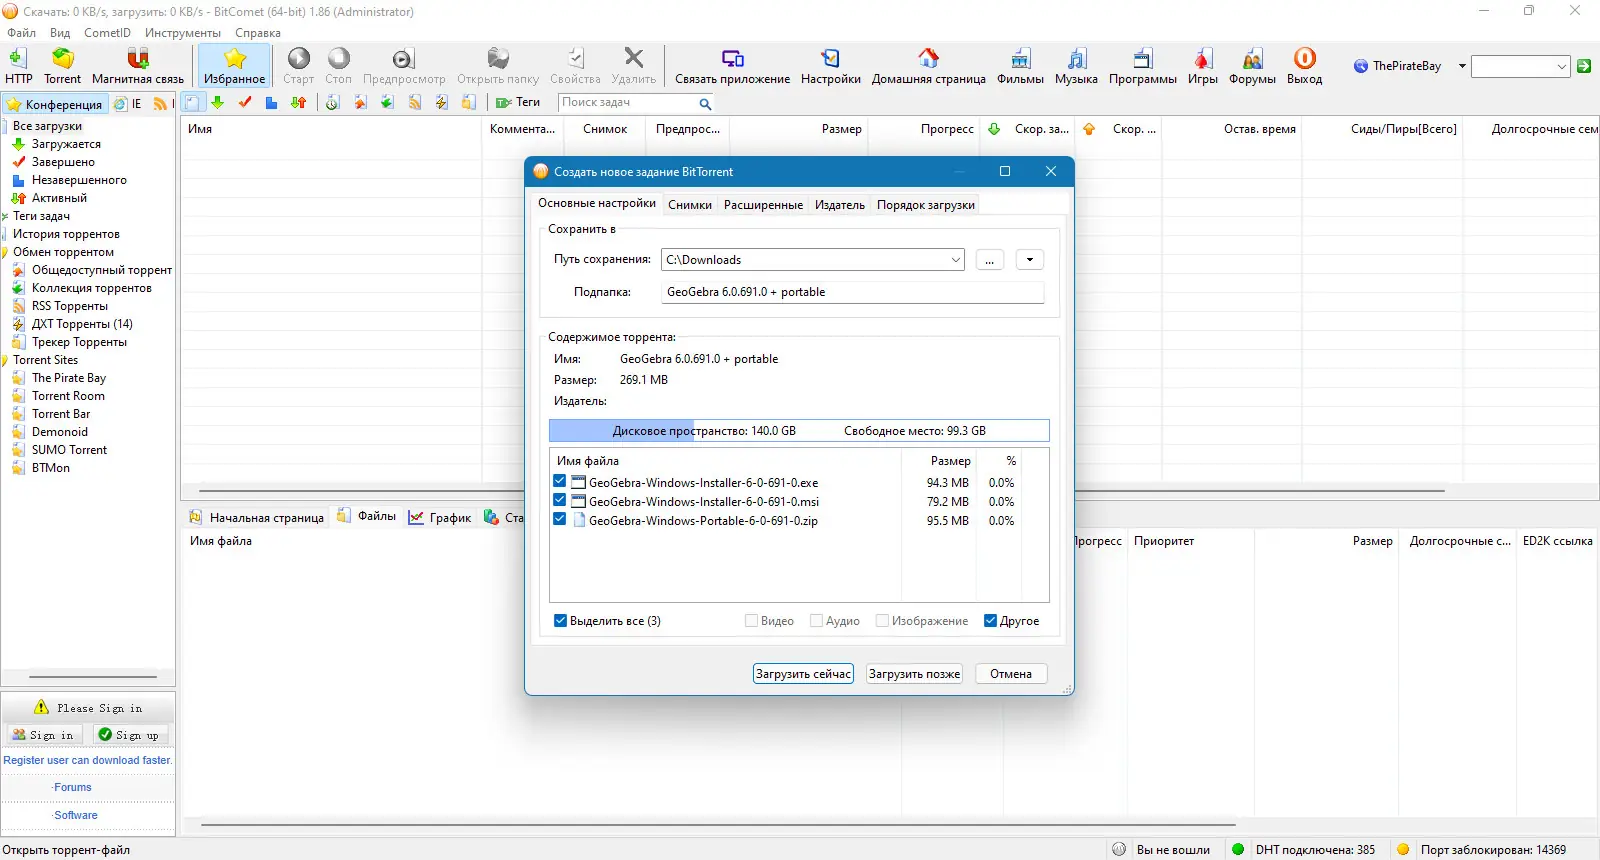Follow the Software link
The width and height of the screenshot is (1600, 860).
tap(76, 815)
